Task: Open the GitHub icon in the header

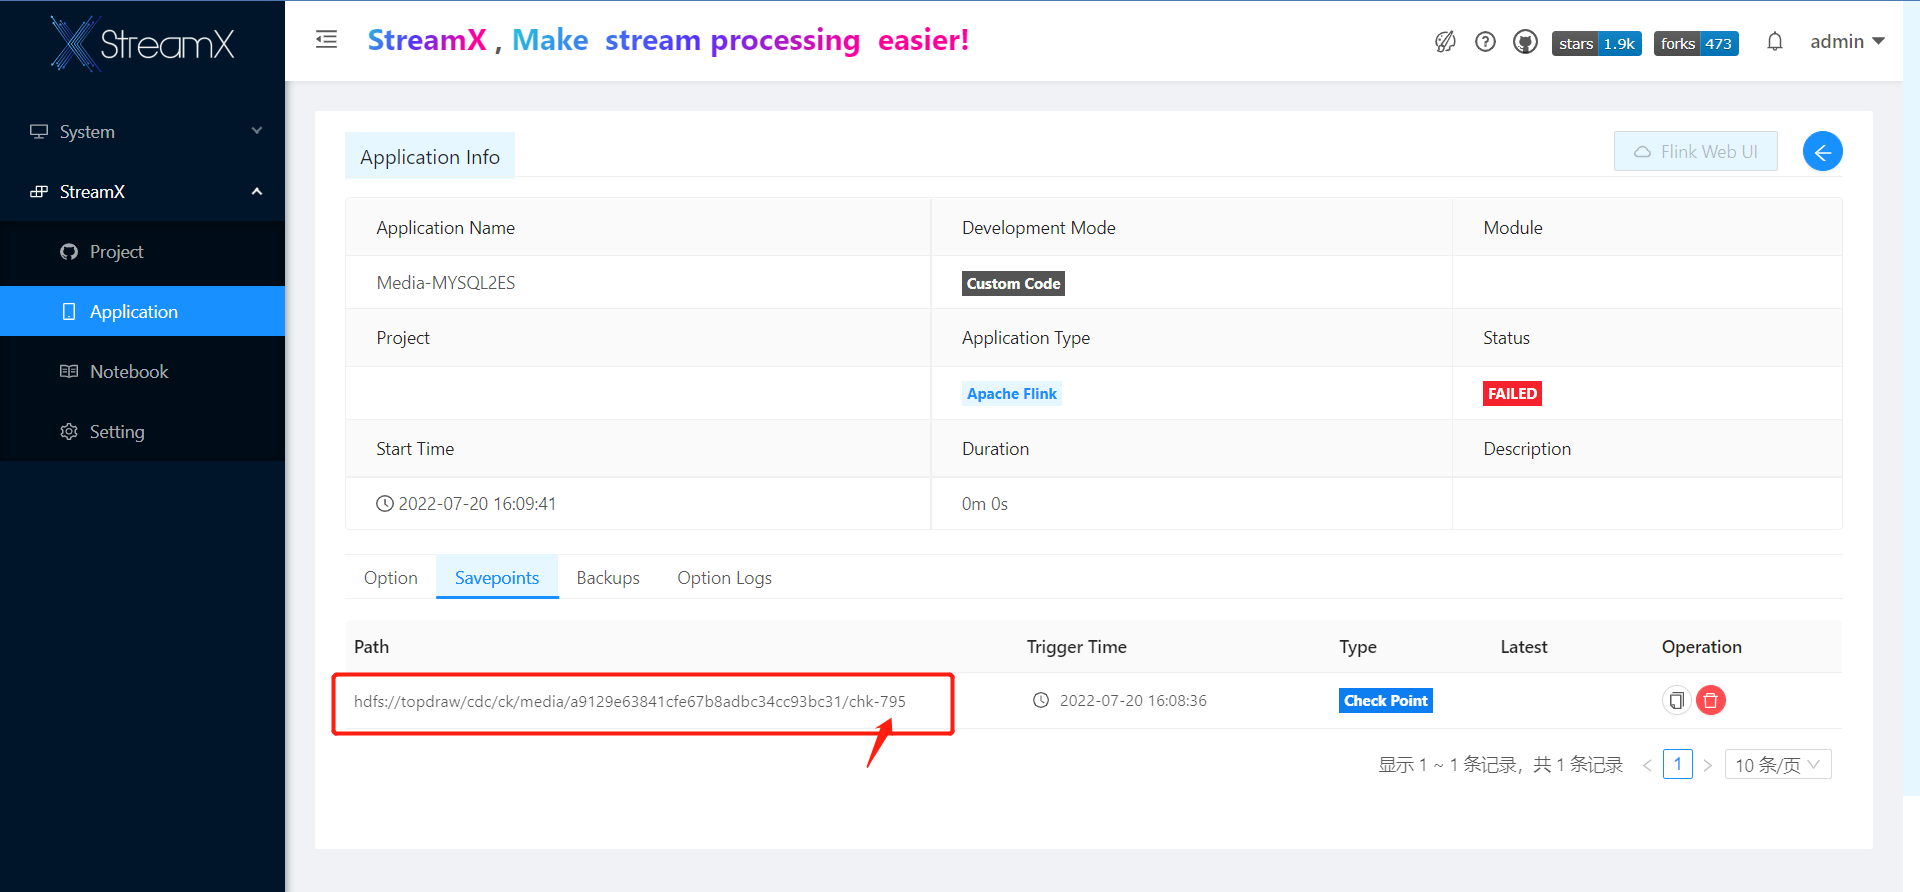Action: (x=1525, y=42)
